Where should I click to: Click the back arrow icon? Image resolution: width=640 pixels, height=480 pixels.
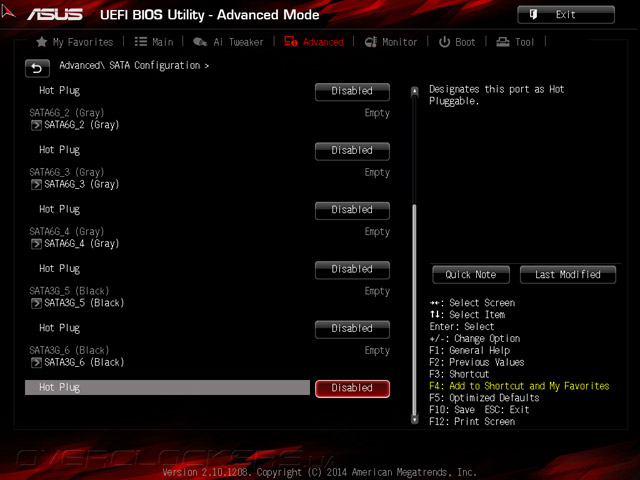coord(37,68)
